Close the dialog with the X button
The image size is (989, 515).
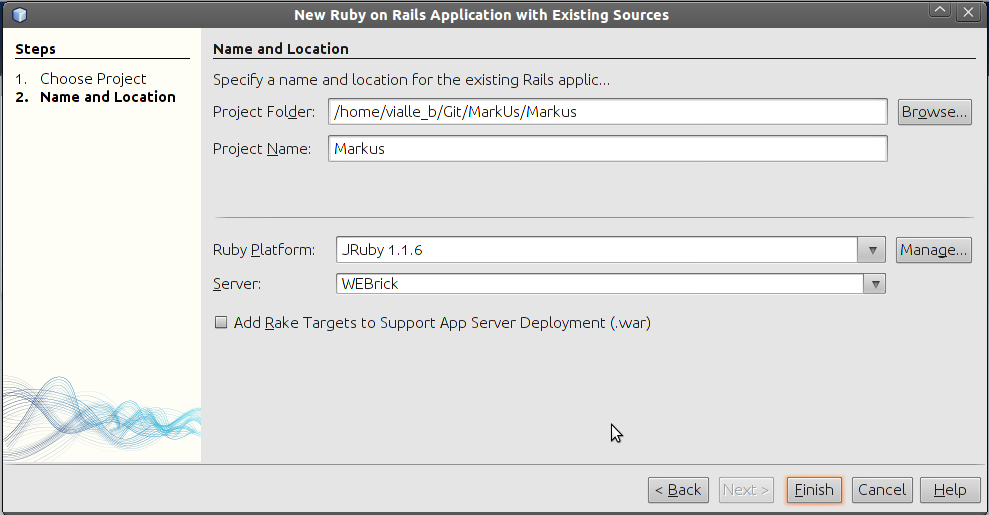tap(967, 11)
